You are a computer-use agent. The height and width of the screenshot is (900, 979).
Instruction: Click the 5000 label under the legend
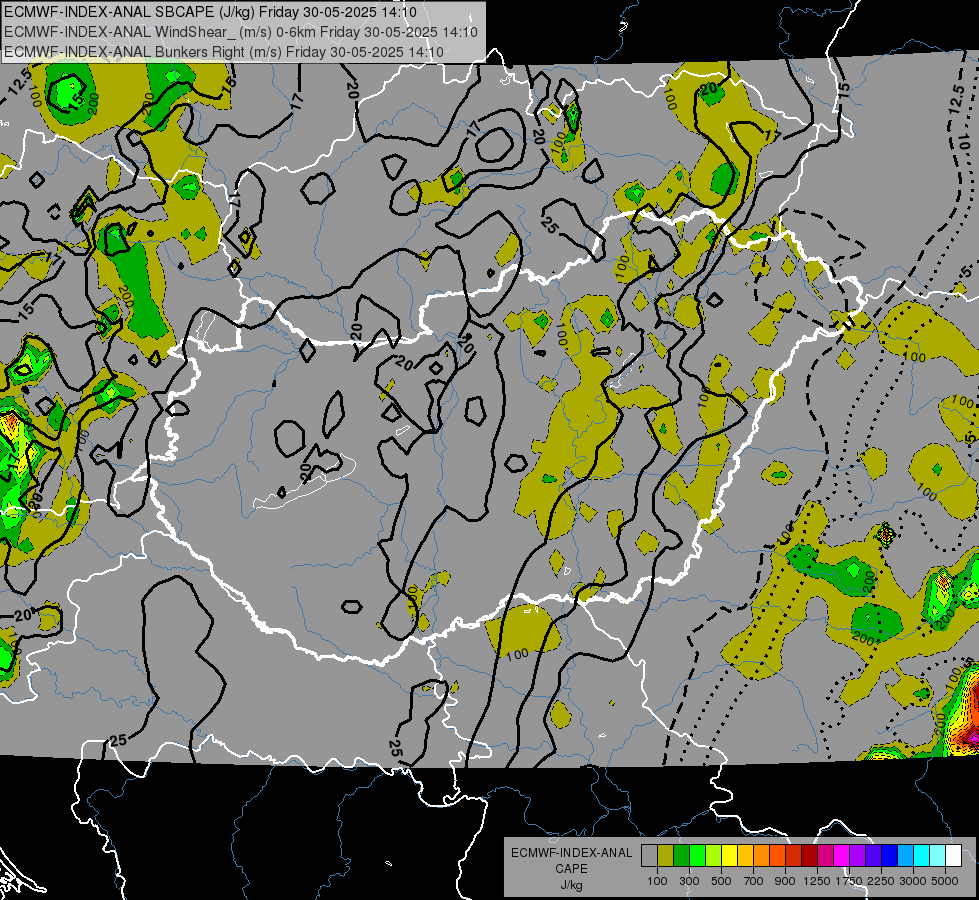tap(945, 881)
